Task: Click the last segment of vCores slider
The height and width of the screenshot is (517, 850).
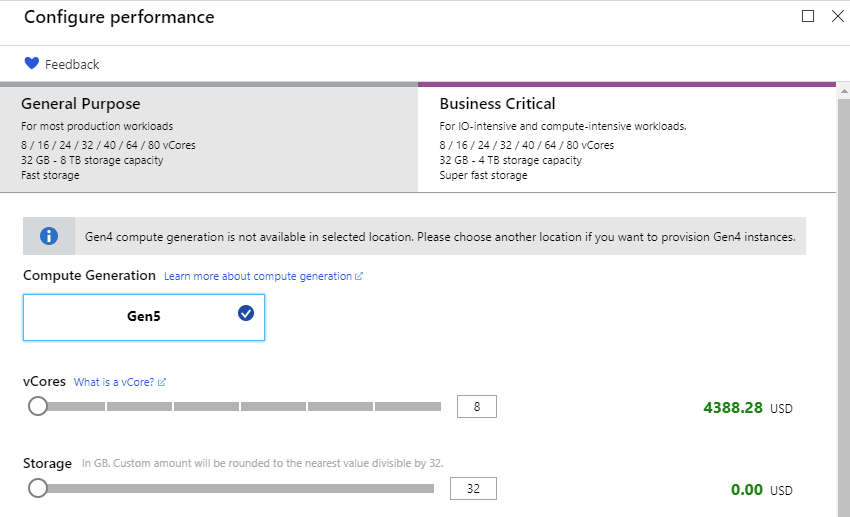Action: 408,406
